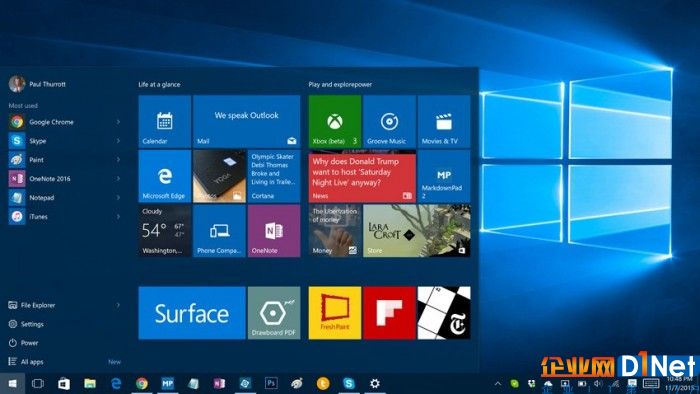Open Notepad from the taskbar
Viewport: 700px width, 394px height.
[193, 383]
